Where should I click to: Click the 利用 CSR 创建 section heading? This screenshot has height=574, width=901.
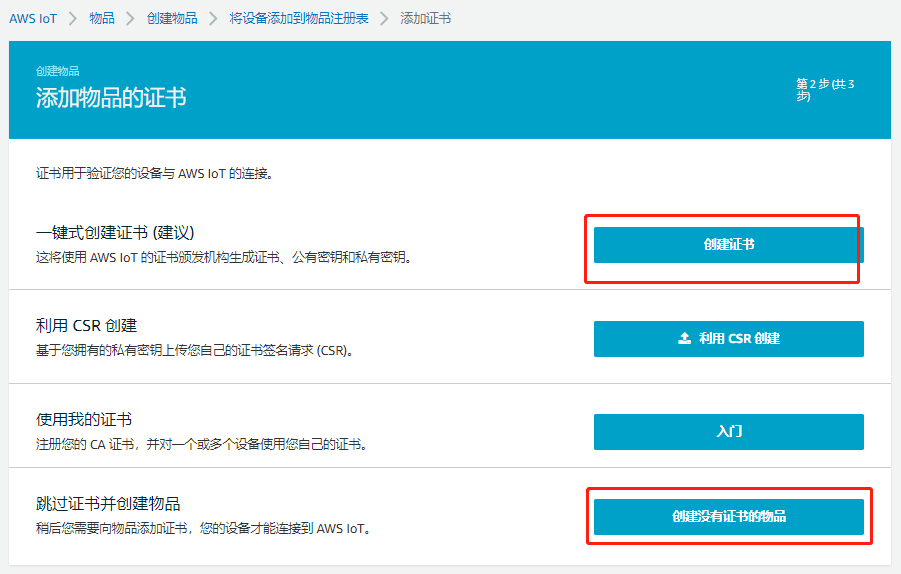pos(85,326)
